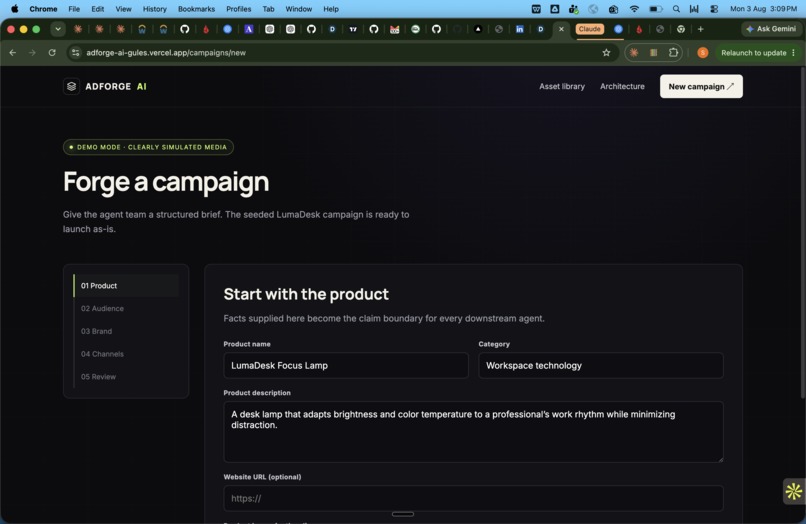Open the tab search dropdown chevron
Viewport: 806px width, 524px height.
point(58,29)
